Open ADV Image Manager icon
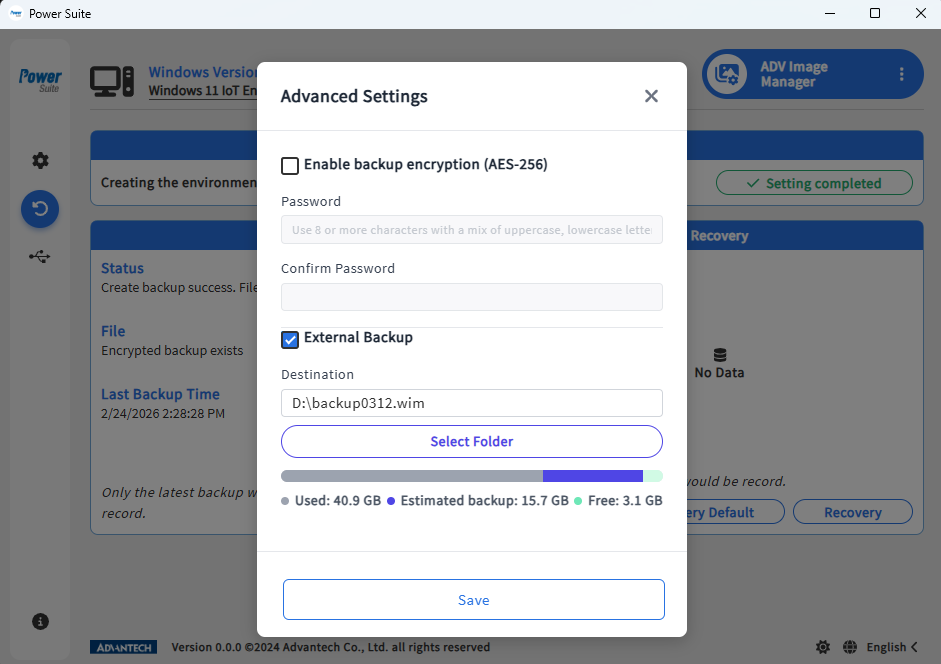941x664 pixels. point(727,74)
